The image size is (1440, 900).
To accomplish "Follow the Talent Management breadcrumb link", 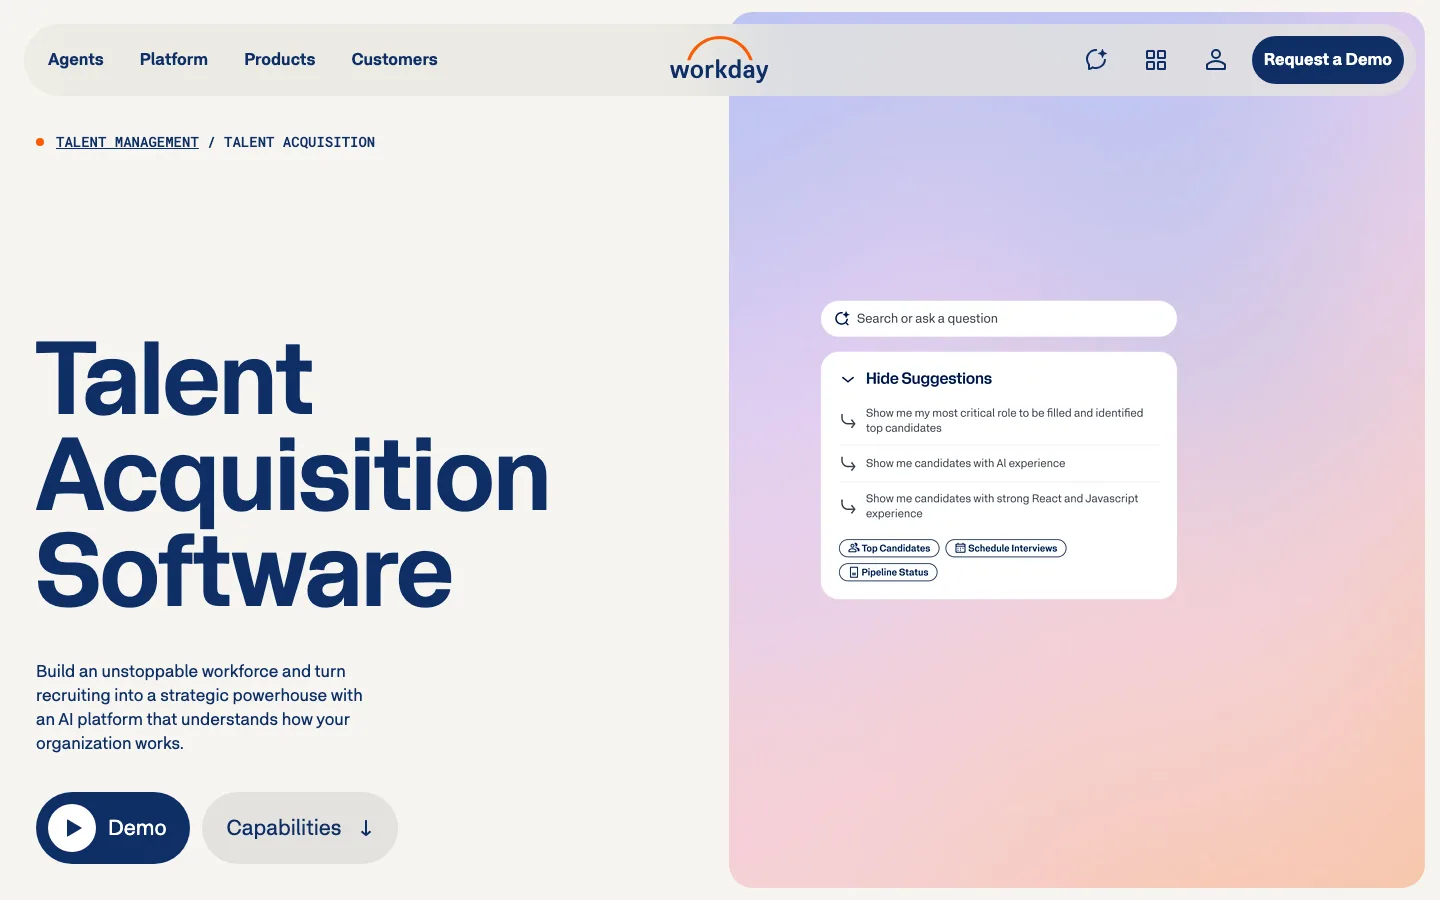I will coord(127,142).
